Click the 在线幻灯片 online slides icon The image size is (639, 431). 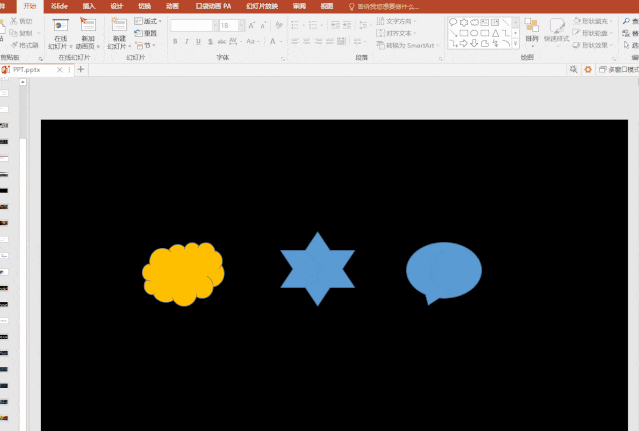coord(60,25)
